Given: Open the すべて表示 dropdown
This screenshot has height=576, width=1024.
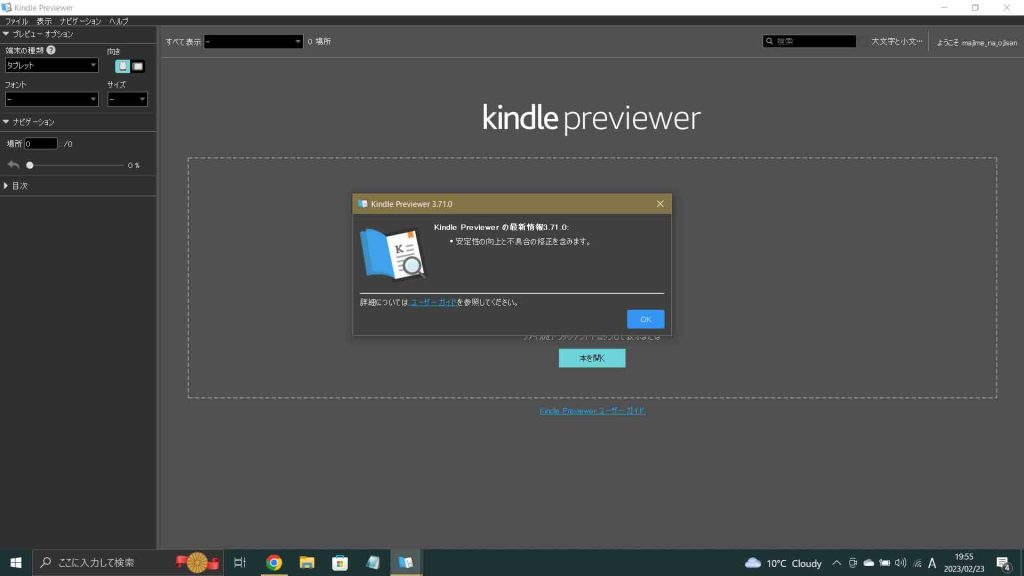Looking at the screenshot, I should (x=253, y=42).
